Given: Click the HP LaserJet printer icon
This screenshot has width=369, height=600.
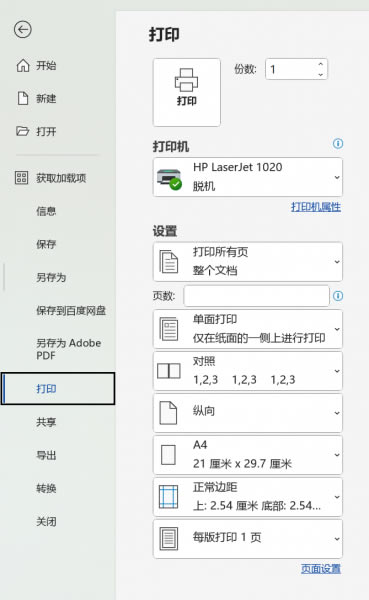Looking at the screenshot, I should (x=169, y=179).
